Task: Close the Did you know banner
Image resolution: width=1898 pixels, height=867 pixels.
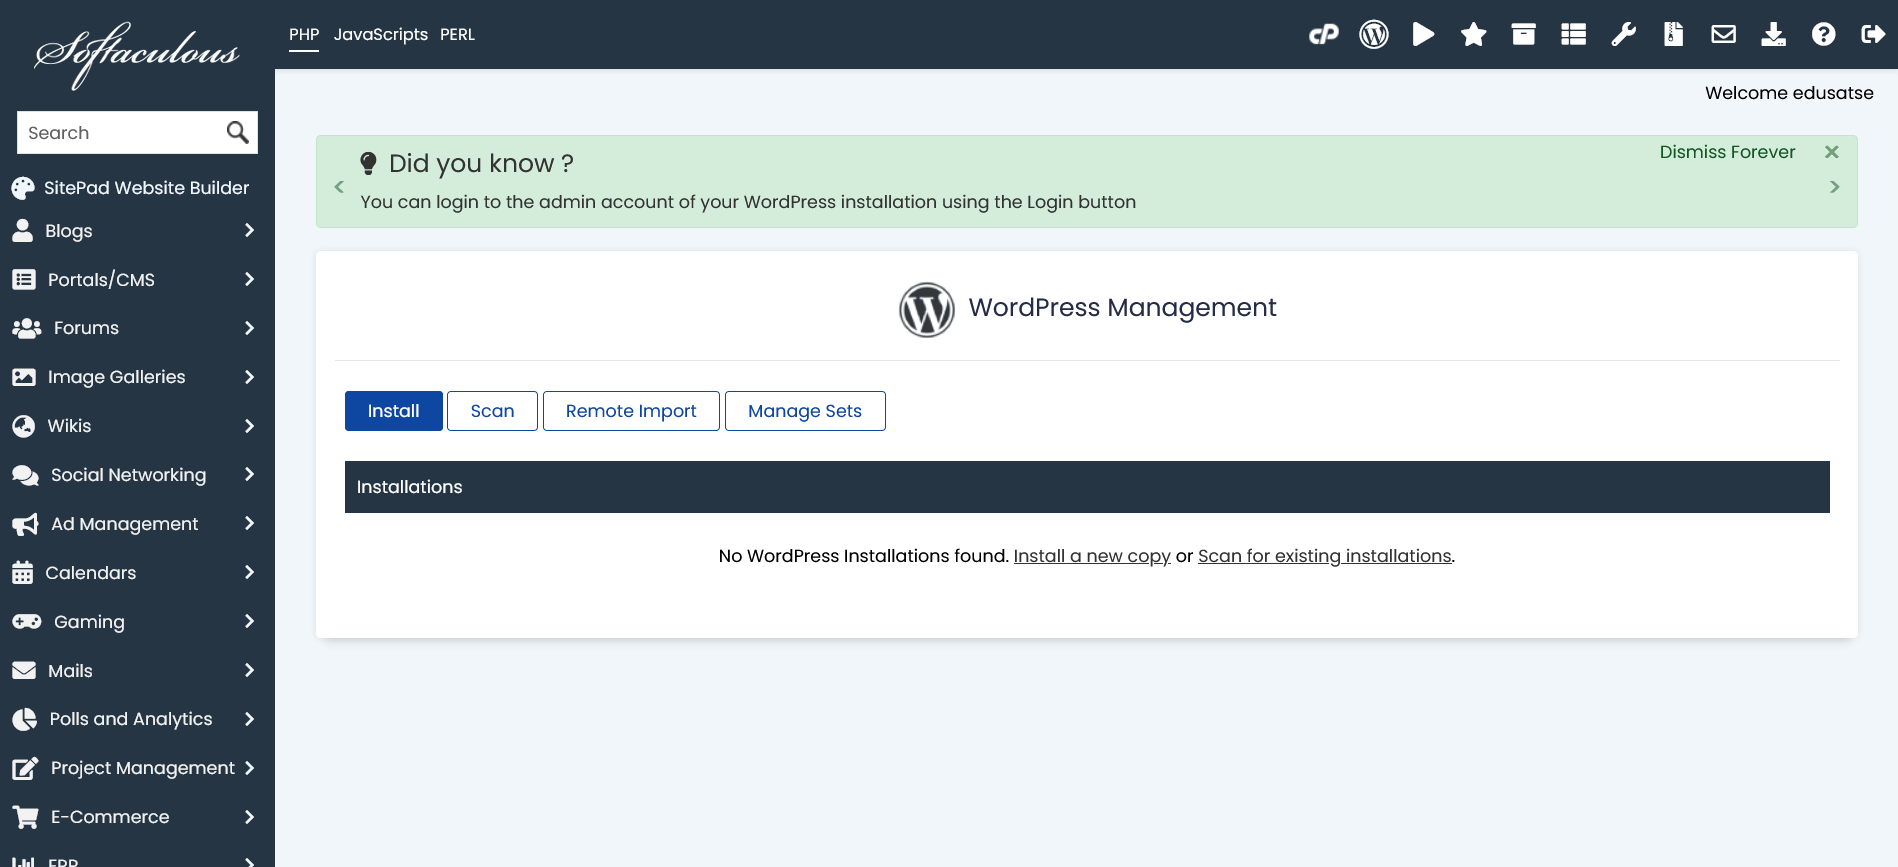Action: 1831,152
